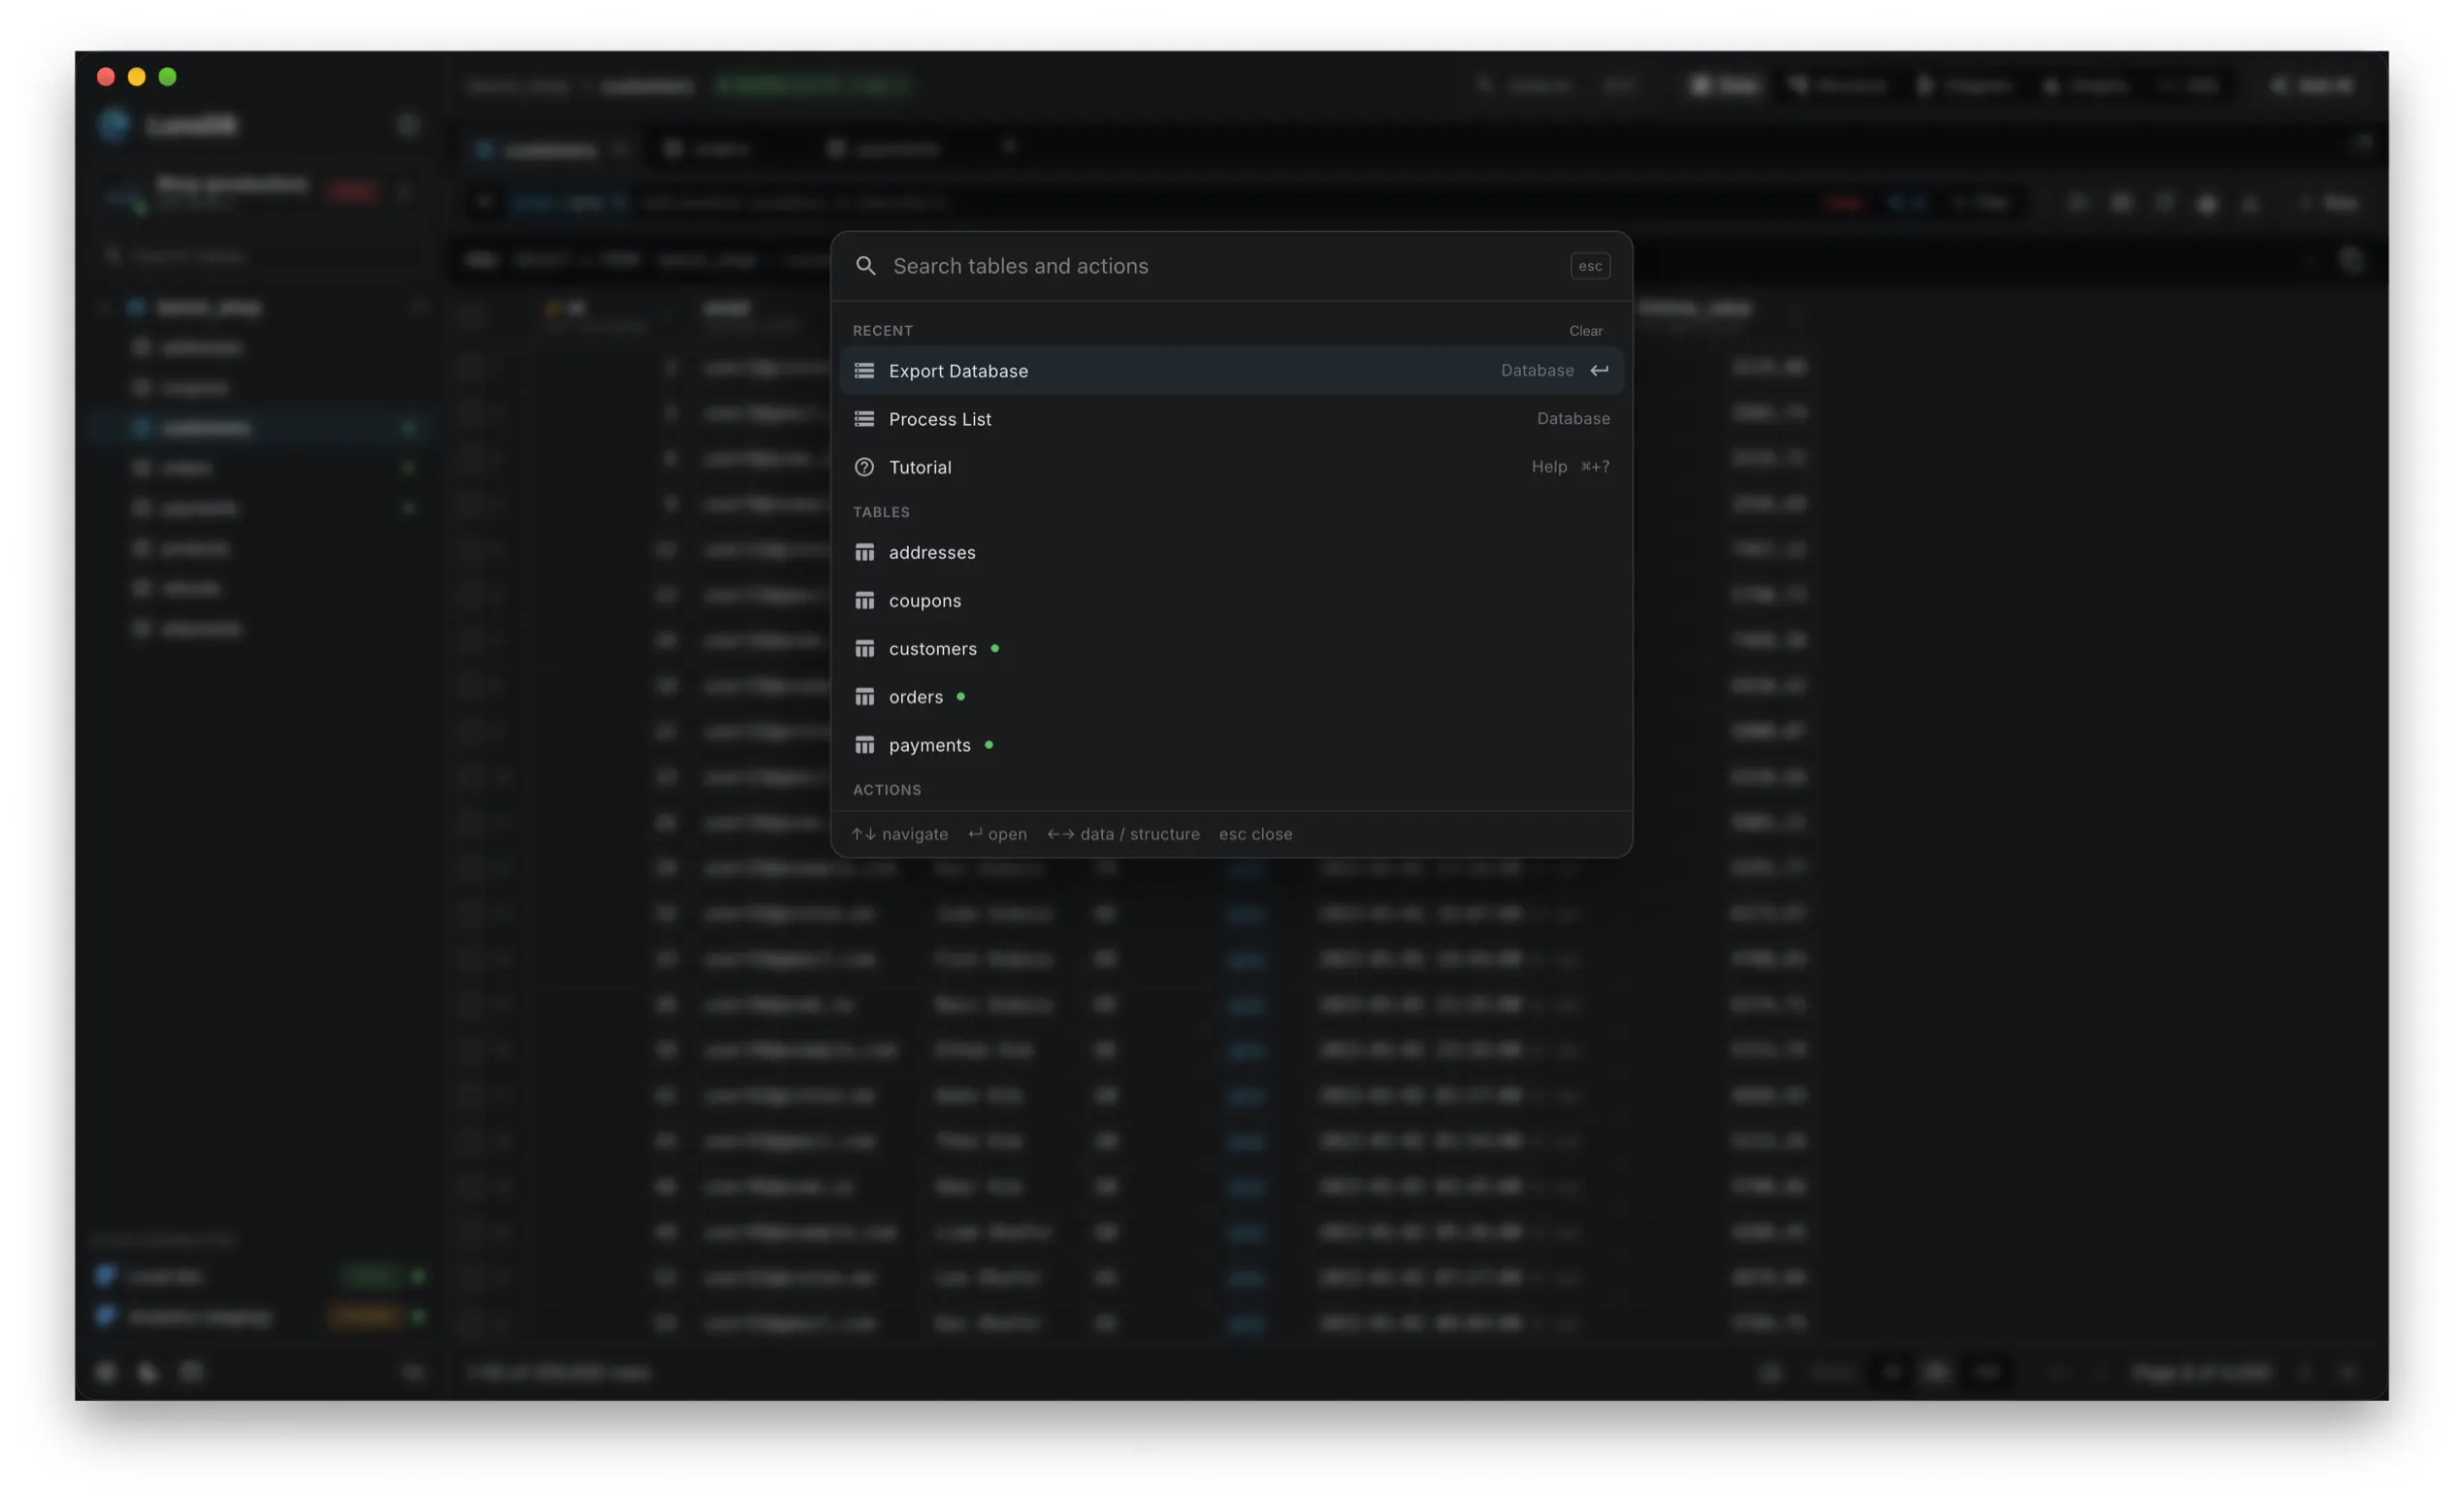Viewport: 2464px width, 1500px height.
Task: Click the Database label on Process List
Action: point(1573,419)
